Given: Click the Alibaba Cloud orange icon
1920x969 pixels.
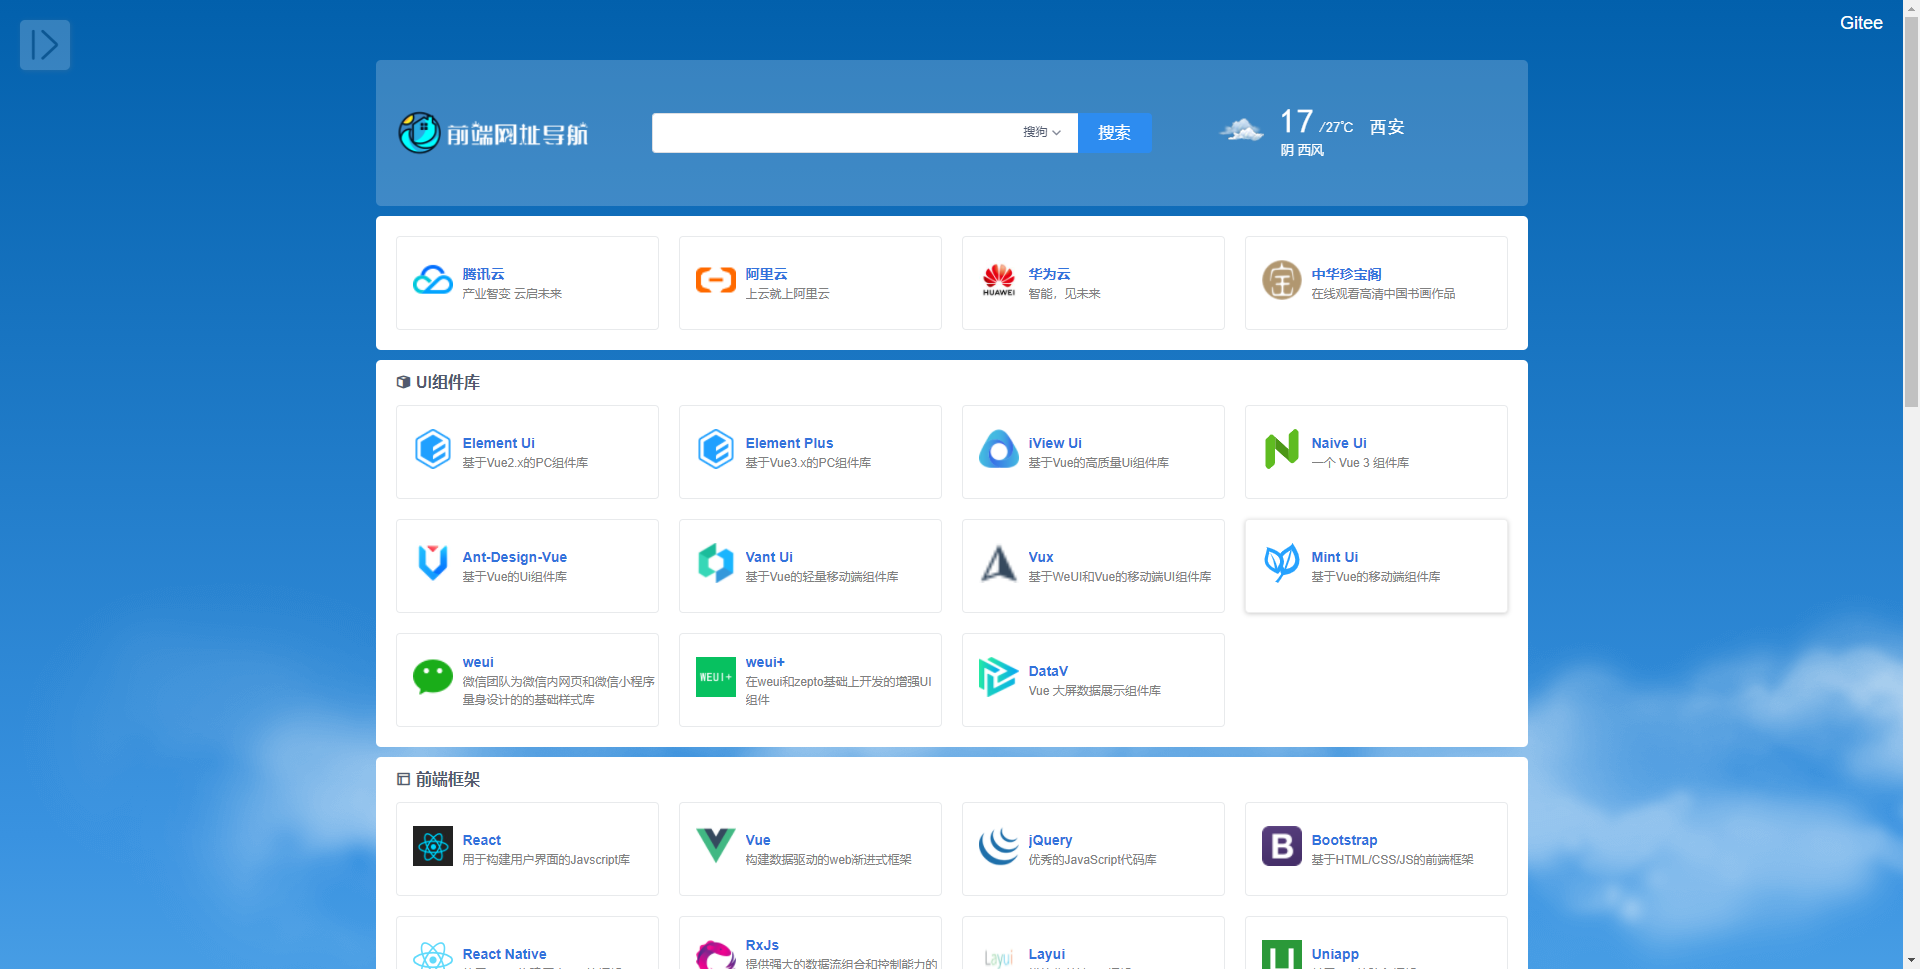Looking at the screenshot, I should (716, 281).
